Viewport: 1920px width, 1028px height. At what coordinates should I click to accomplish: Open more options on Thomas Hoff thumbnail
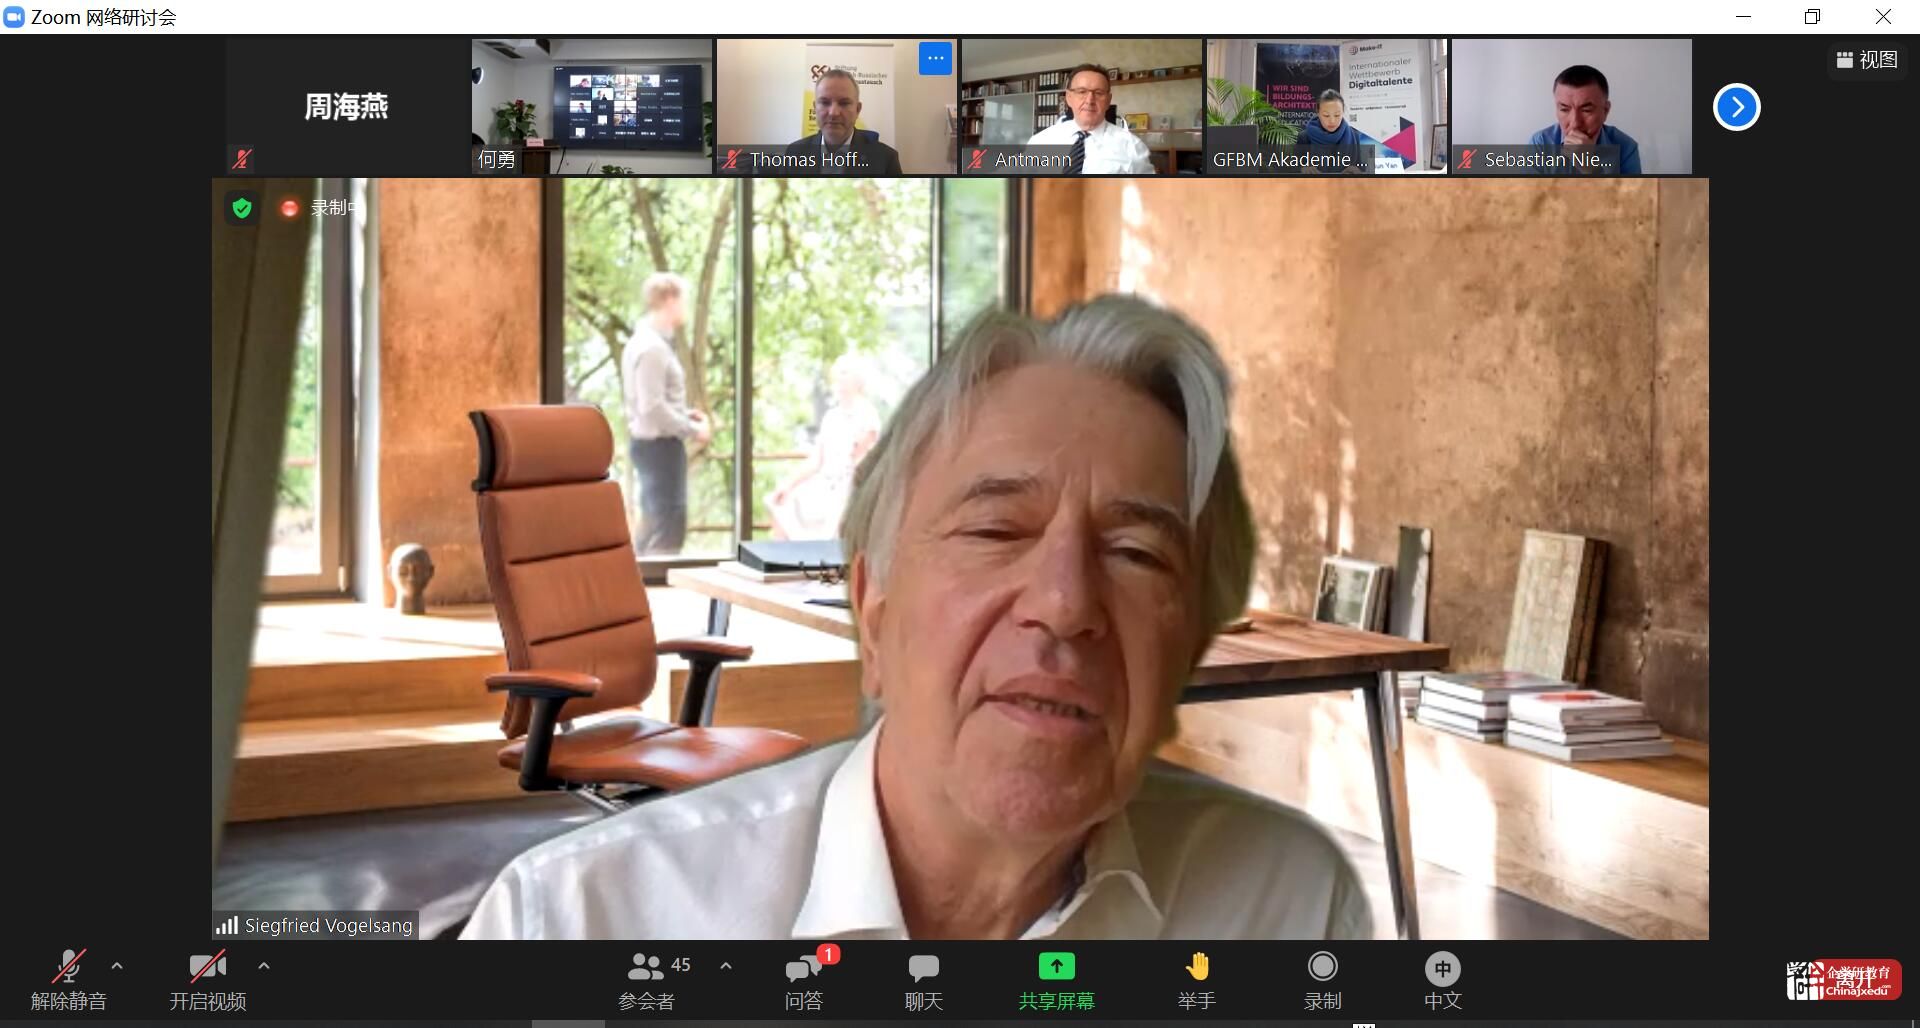click(935, 59)
